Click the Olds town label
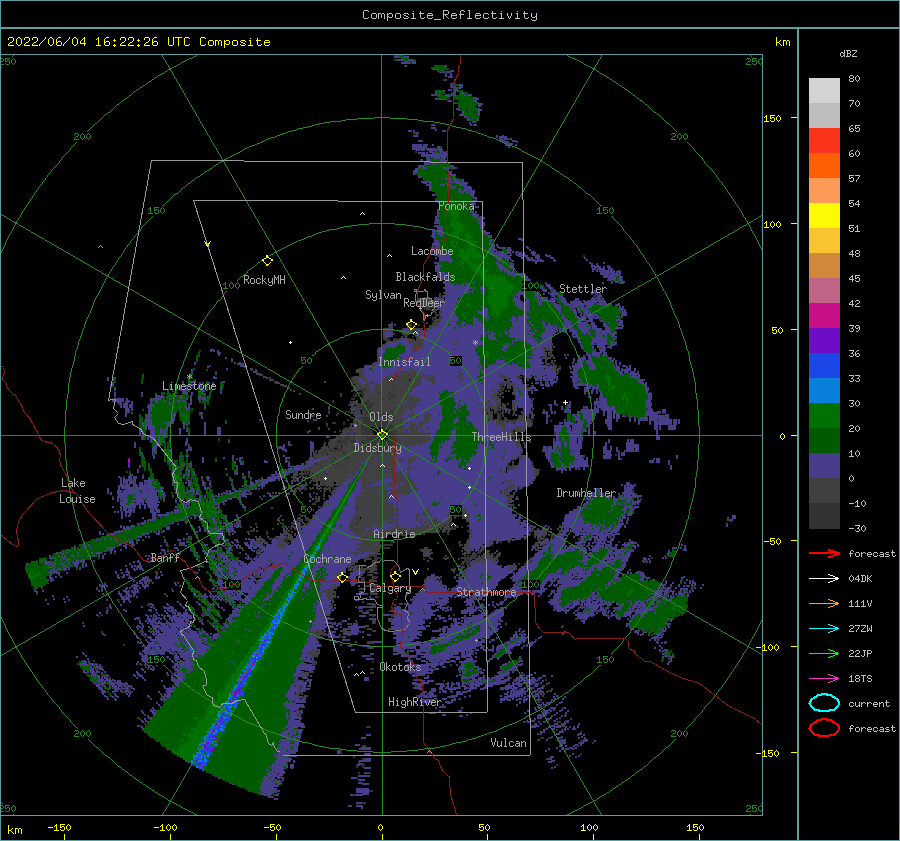The image size is (900, 841). click(381, 417)
